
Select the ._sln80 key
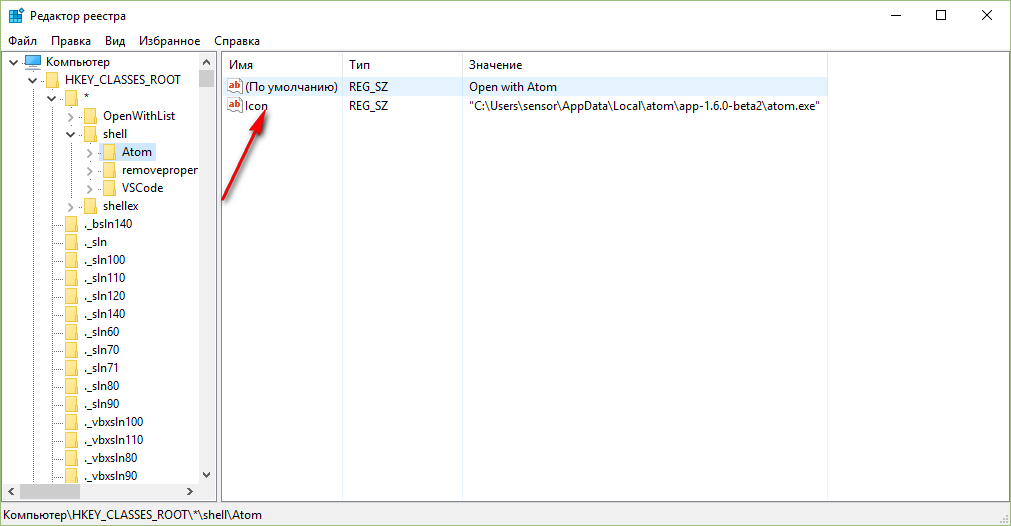point(102,386)
